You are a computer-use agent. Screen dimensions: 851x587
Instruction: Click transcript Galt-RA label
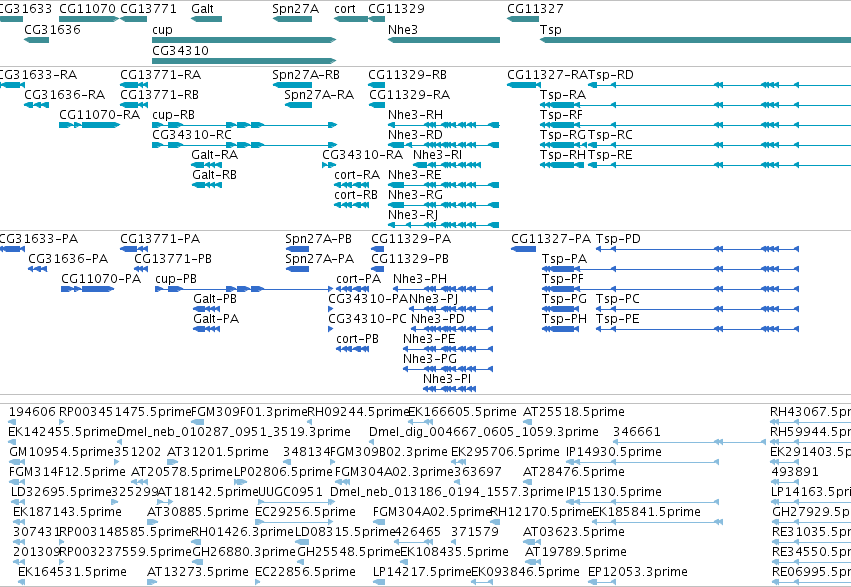coord(214,155)
